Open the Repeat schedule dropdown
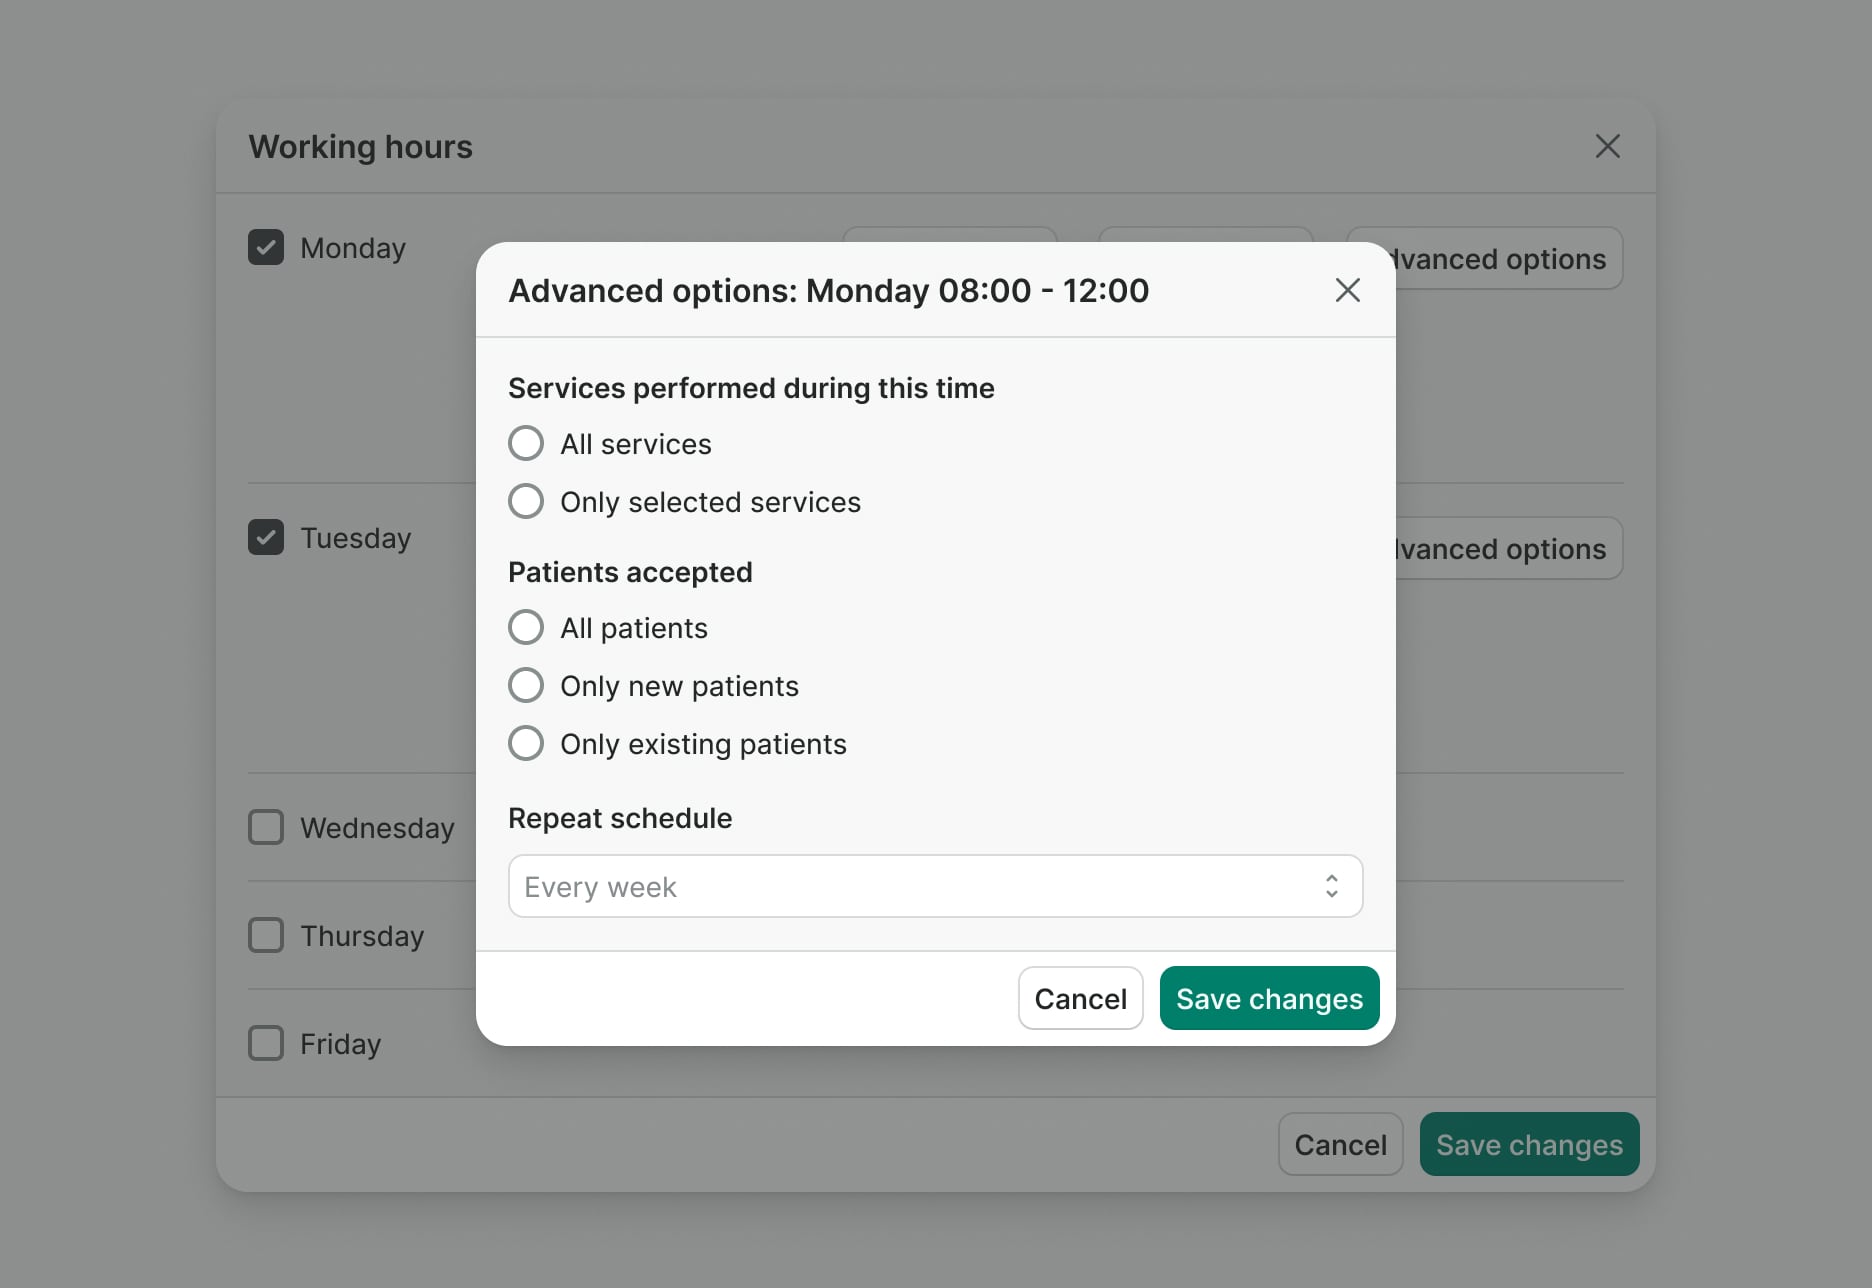The width and height of the screenshot is (1872, 1288). pyautogui.click(x=934, y=886)
